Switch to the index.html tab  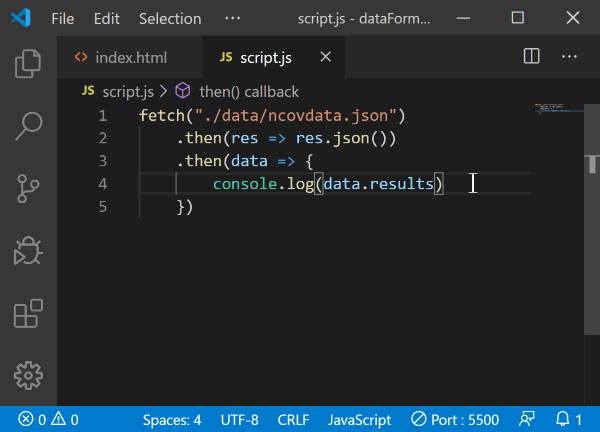129,57
